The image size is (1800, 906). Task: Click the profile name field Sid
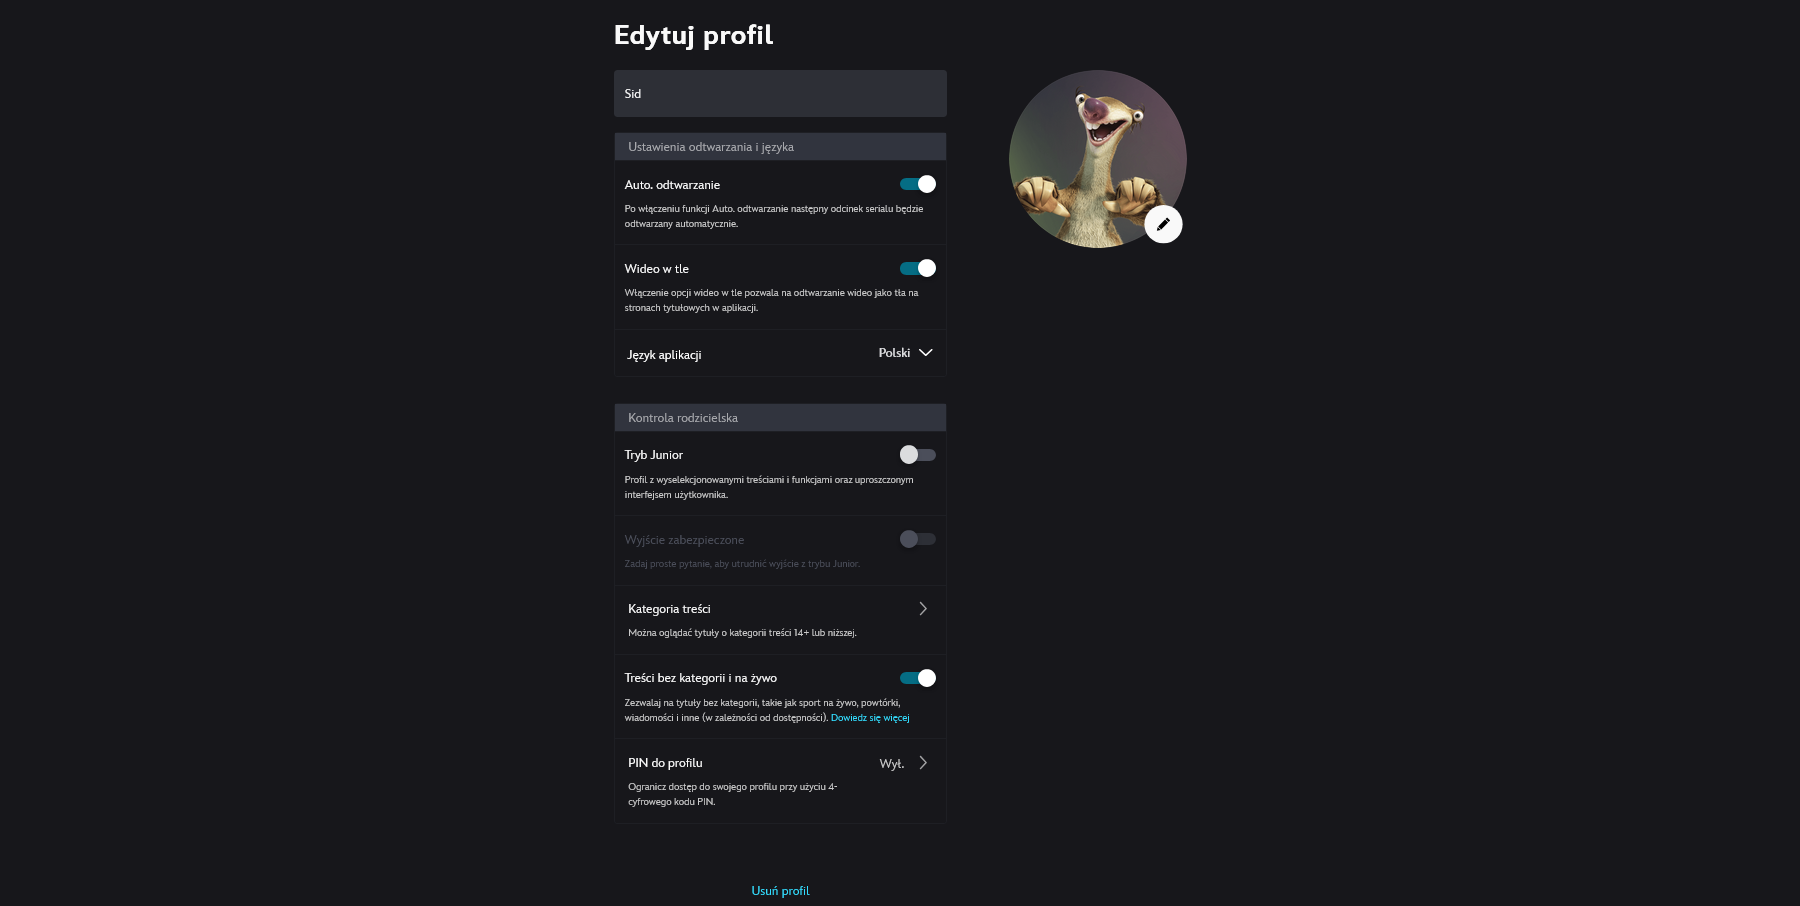pyautogui.click(x=780, y=93)
